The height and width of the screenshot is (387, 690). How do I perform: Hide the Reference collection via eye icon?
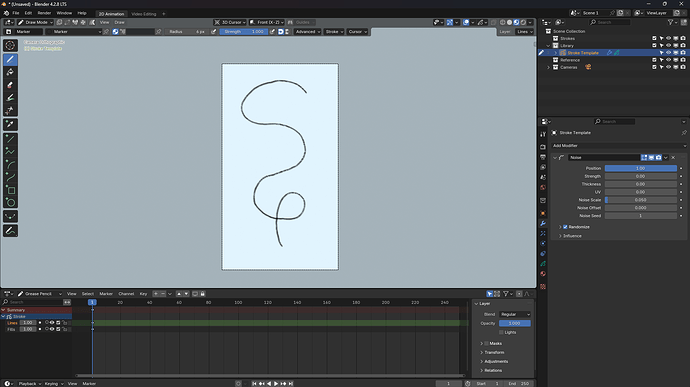click(x=668, y=60)
